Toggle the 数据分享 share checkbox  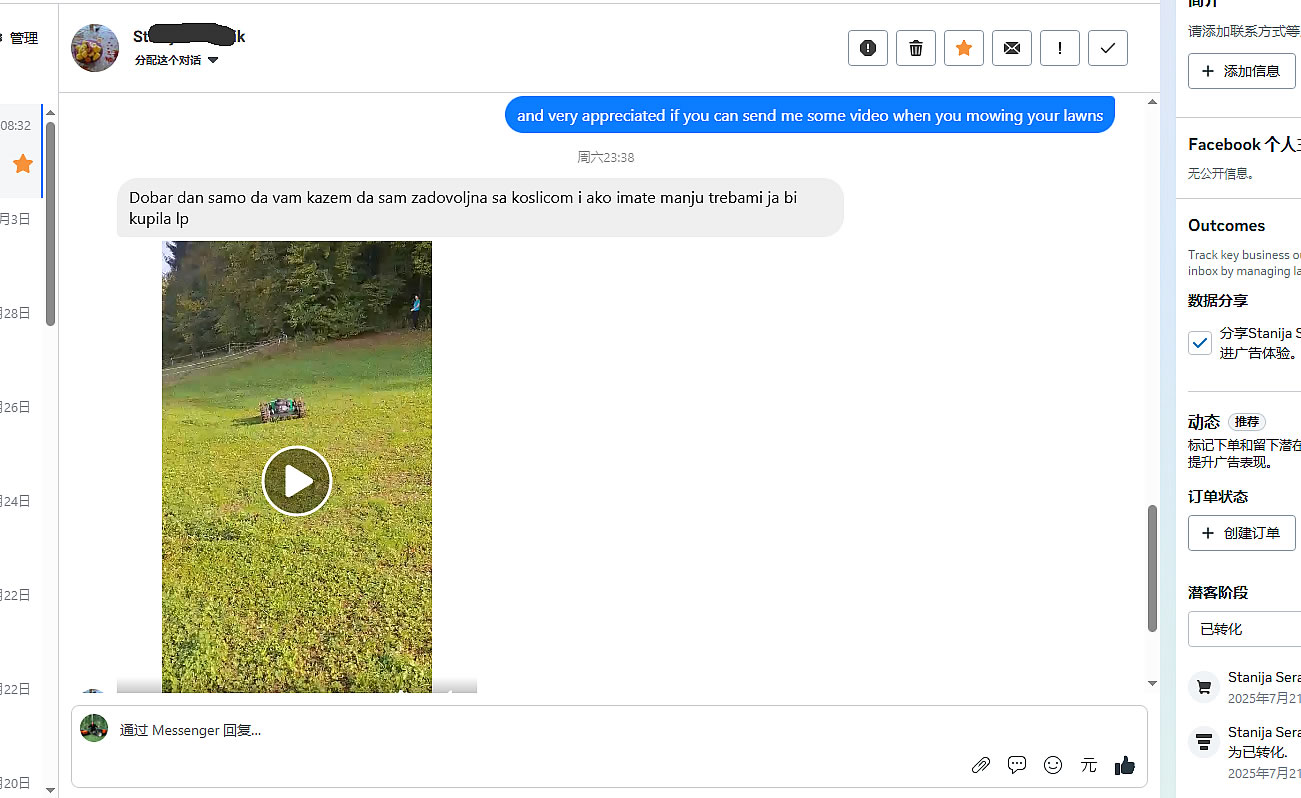[x=1200, y=343]
